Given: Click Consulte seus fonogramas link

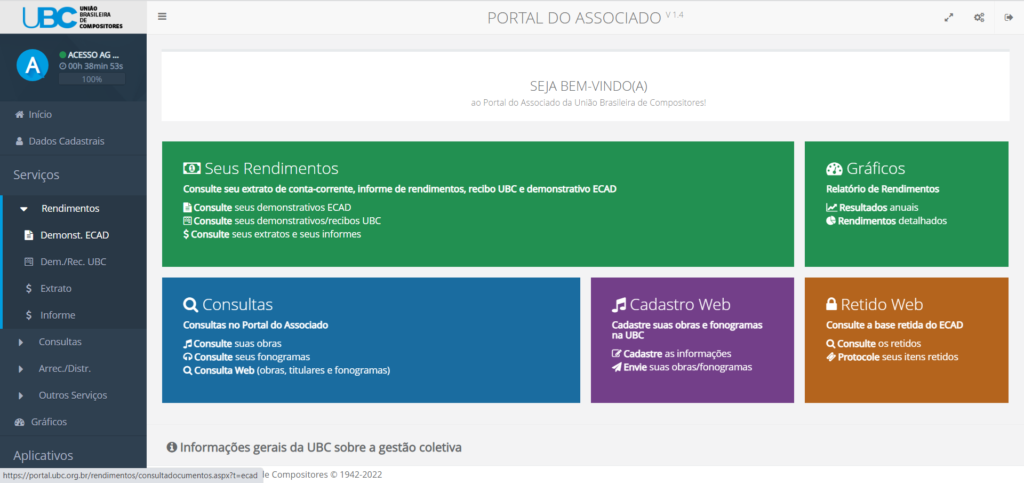Looking at the screenshot, I should tap(246, 356).
